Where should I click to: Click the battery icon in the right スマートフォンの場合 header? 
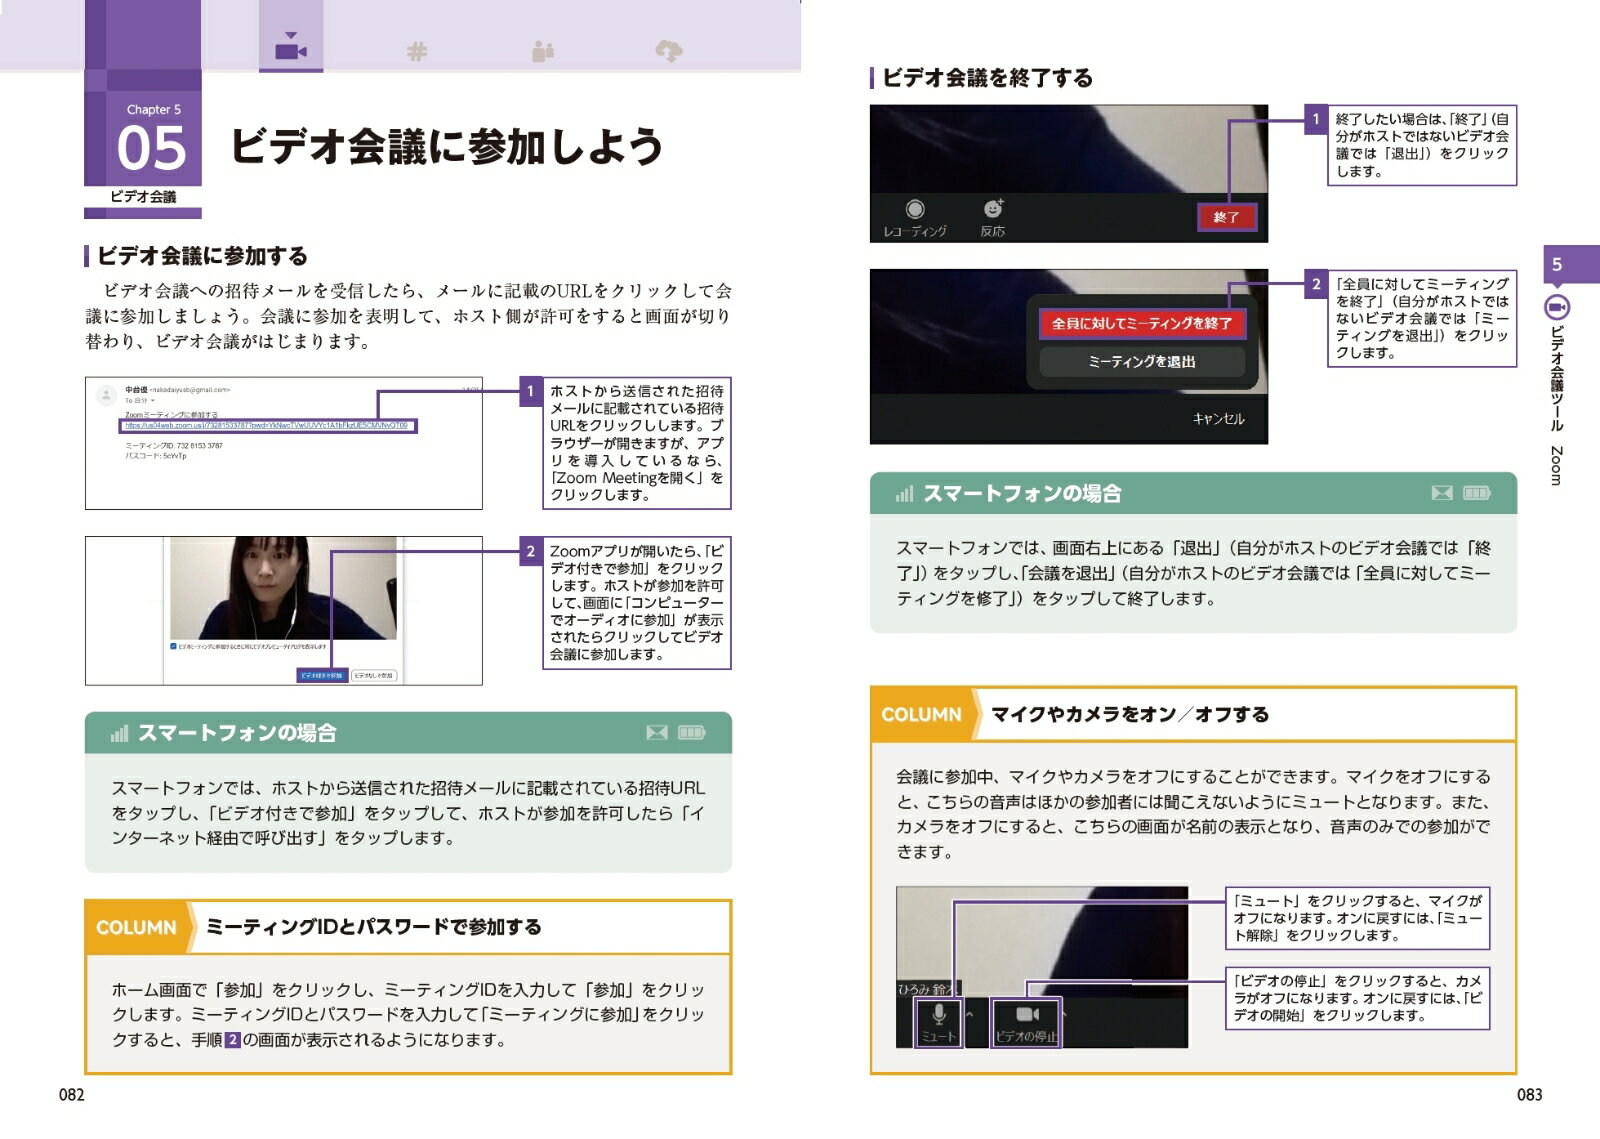click(1477, 493)
